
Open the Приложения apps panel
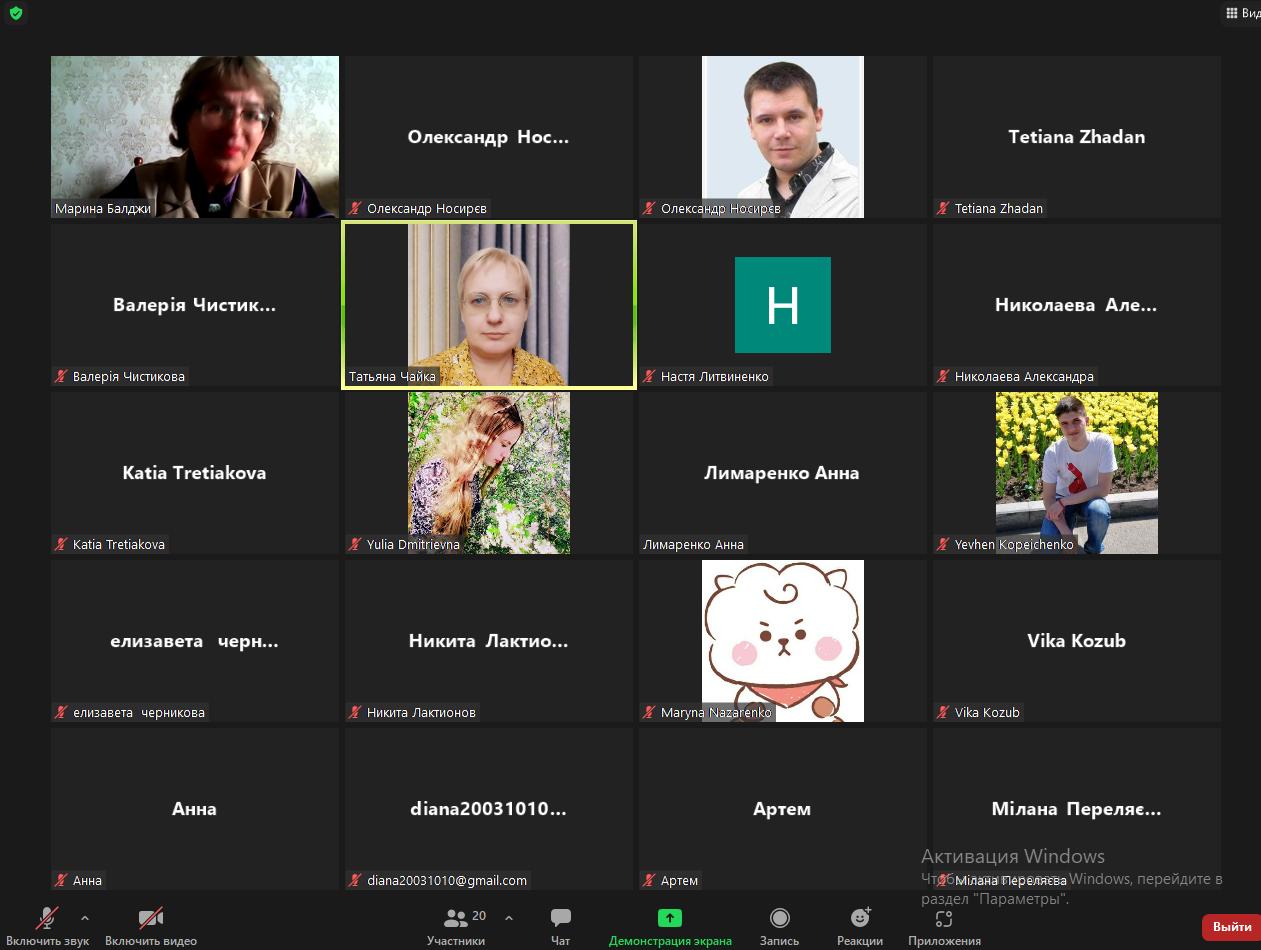pos(944,925)
